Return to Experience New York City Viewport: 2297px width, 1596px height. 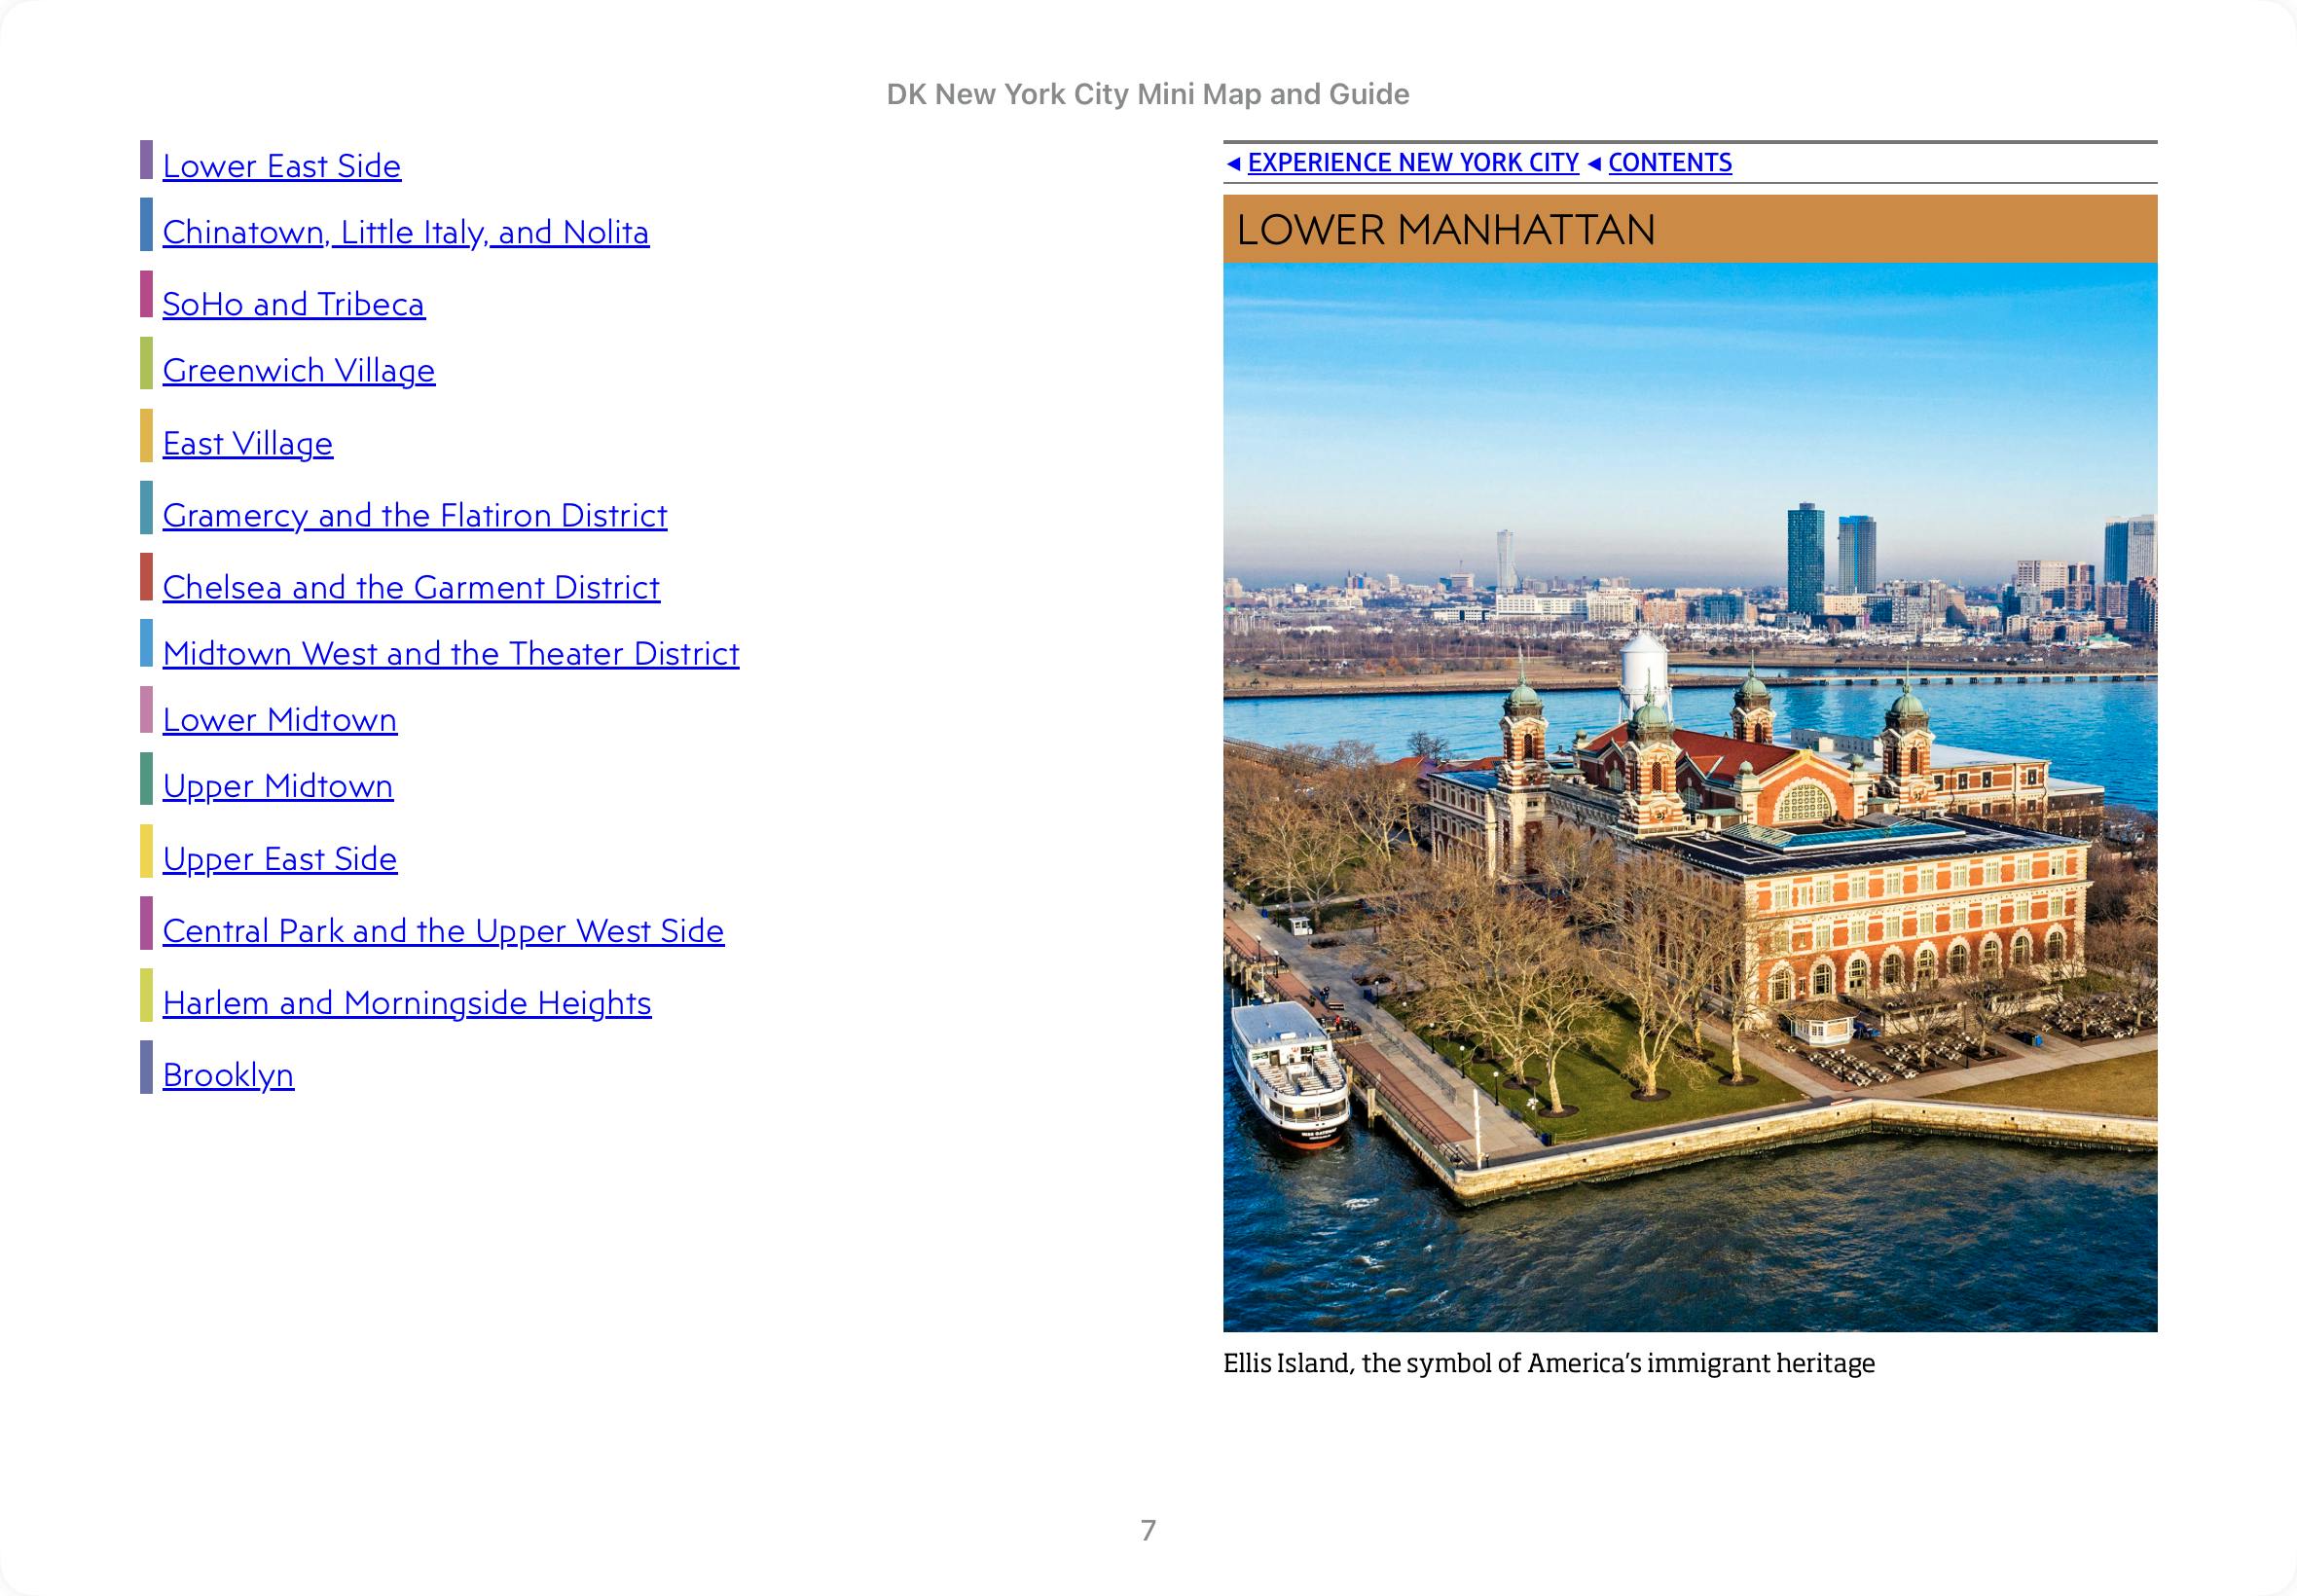tap(1412, 163)
